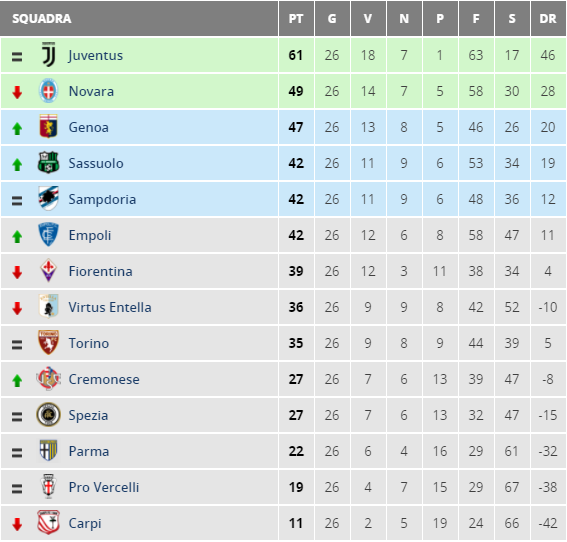Click the Sampdoria club crest
The image size is (567, 542).
tap(48, 199)
